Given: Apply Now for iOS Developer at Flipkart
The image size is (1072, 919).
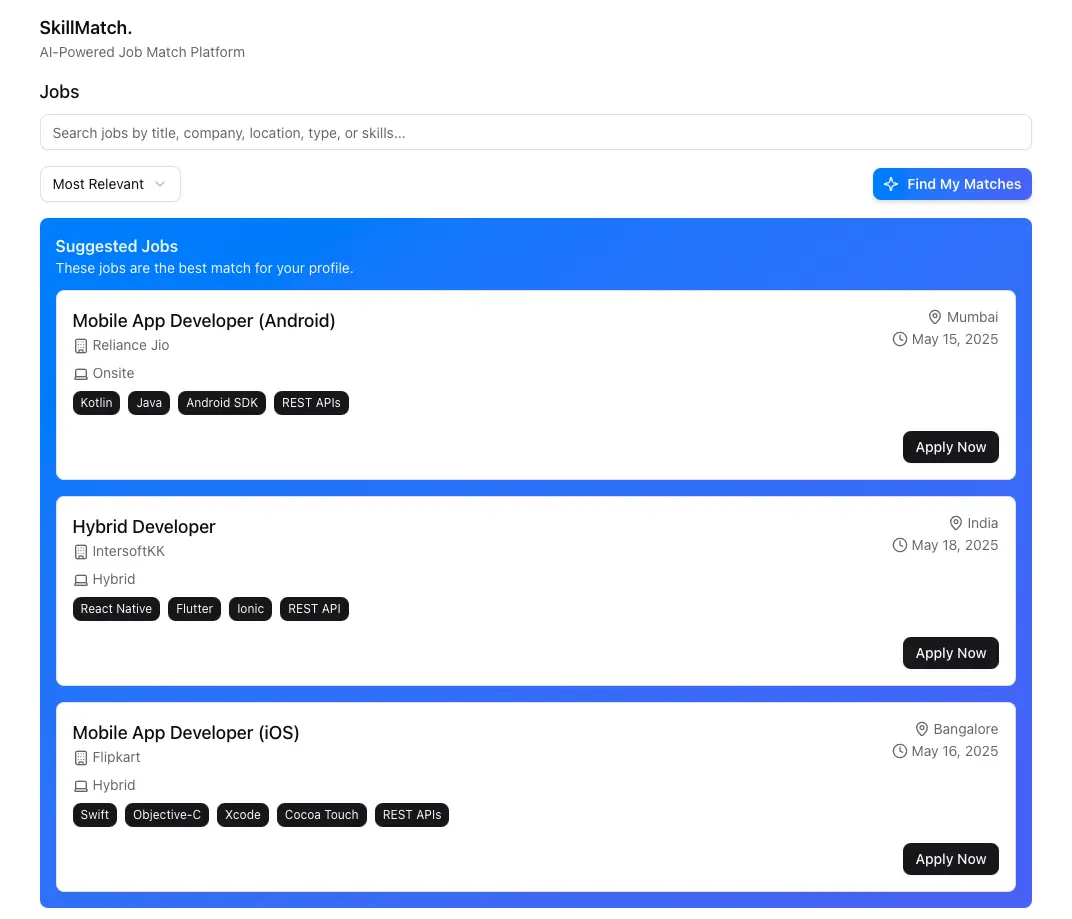Looking at the screenshot, I should (950, 859).
